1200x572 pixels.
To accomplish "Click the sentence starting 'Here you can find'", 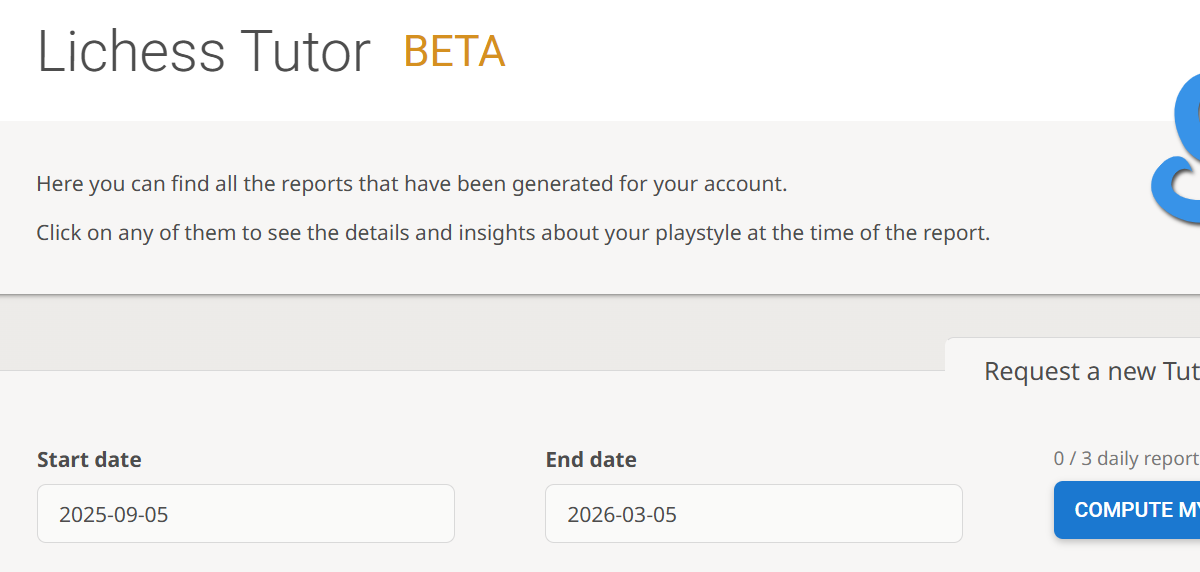I will click(411, 184).
